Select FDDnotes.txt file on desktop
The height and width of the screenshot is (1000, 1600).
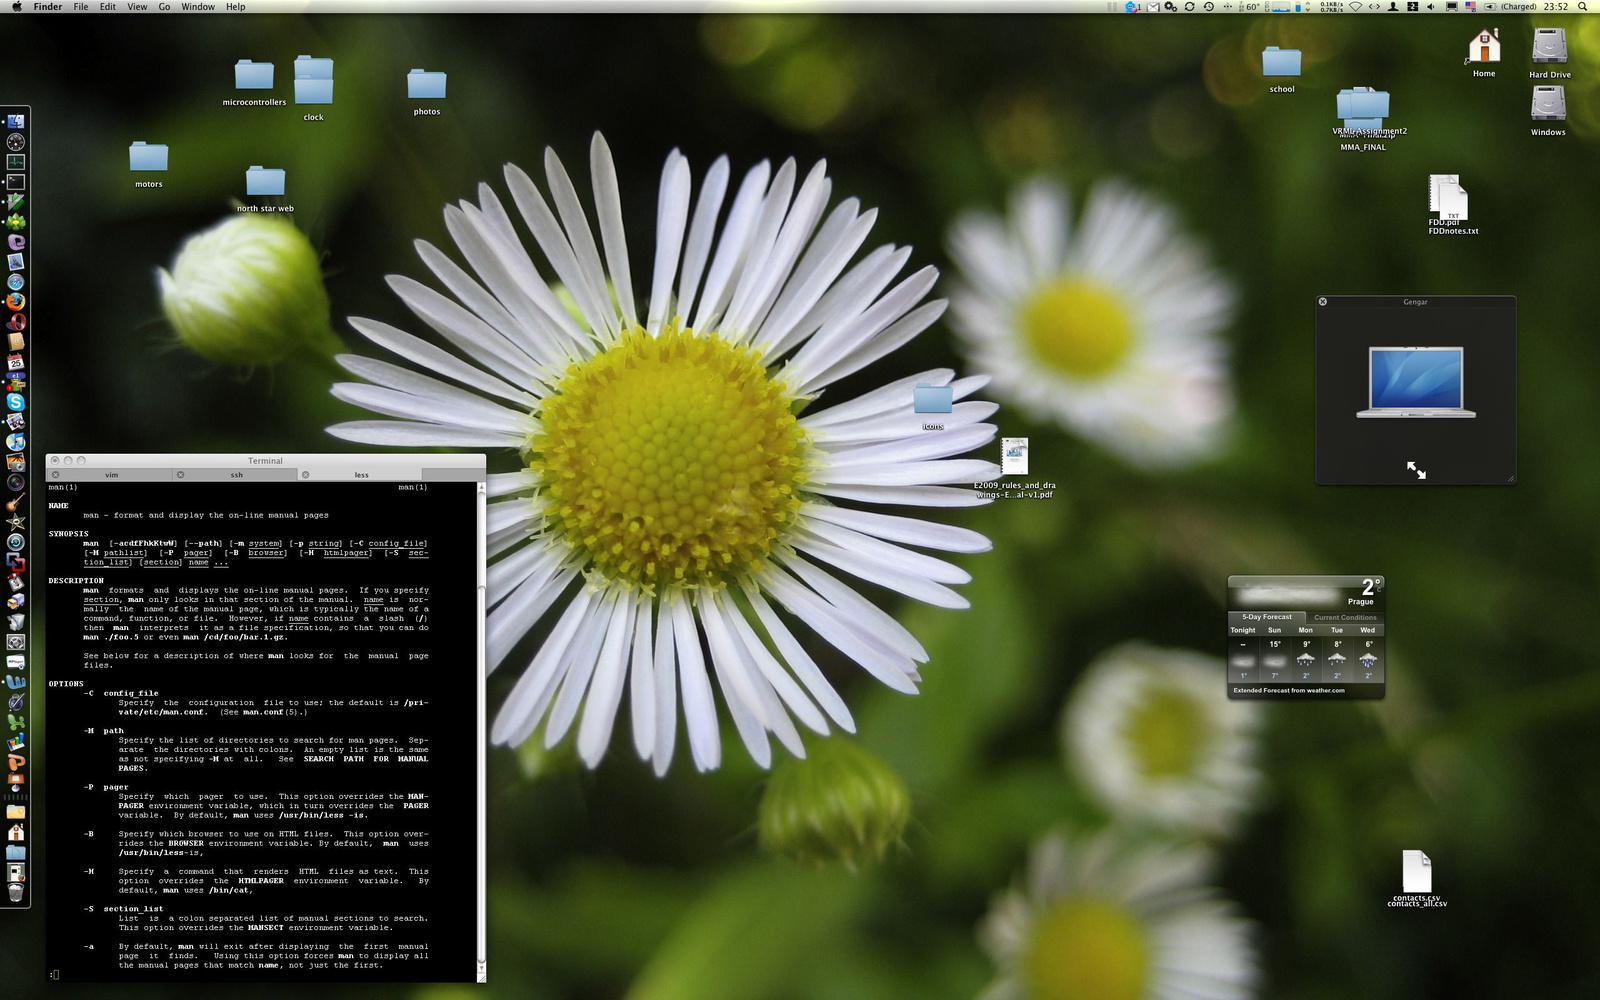[x=1452, y=206]
